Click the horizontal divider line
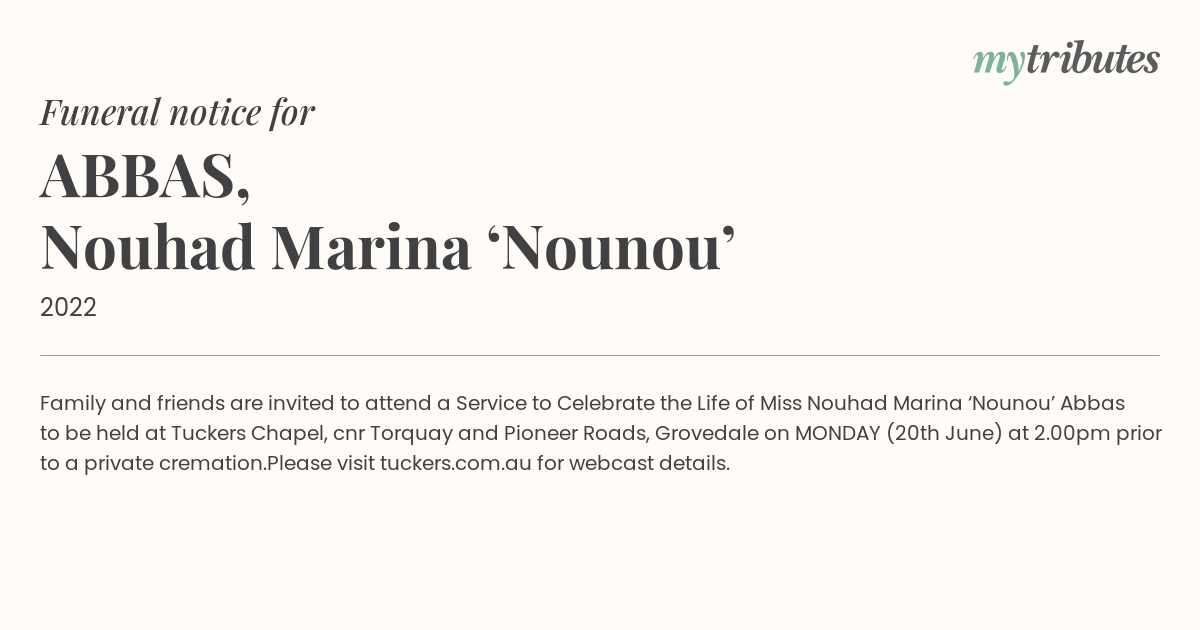Screen dimensions: 1200x630 coord(600,355)
